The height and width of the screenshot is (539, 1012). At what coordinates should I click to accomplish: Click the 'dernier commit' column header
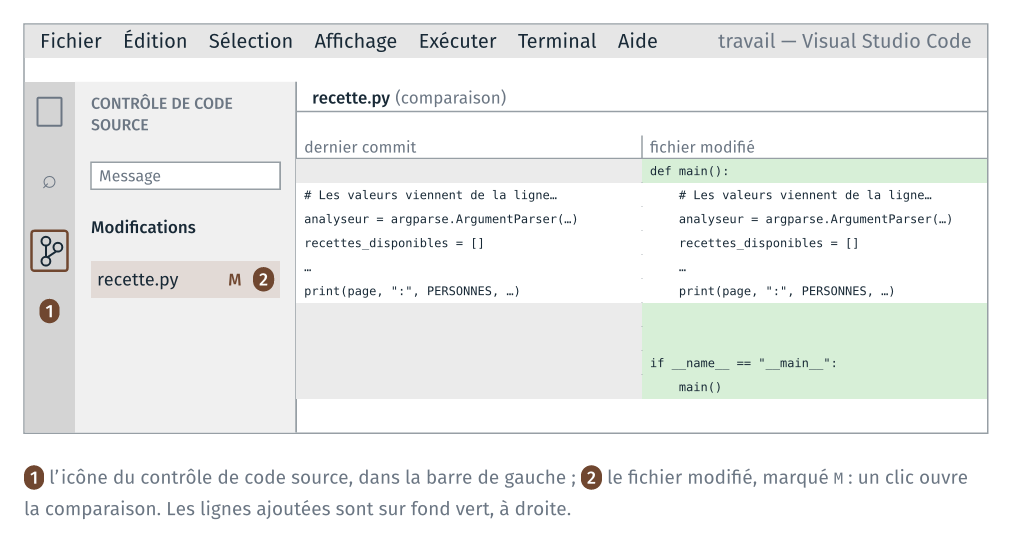click(360, 147)
